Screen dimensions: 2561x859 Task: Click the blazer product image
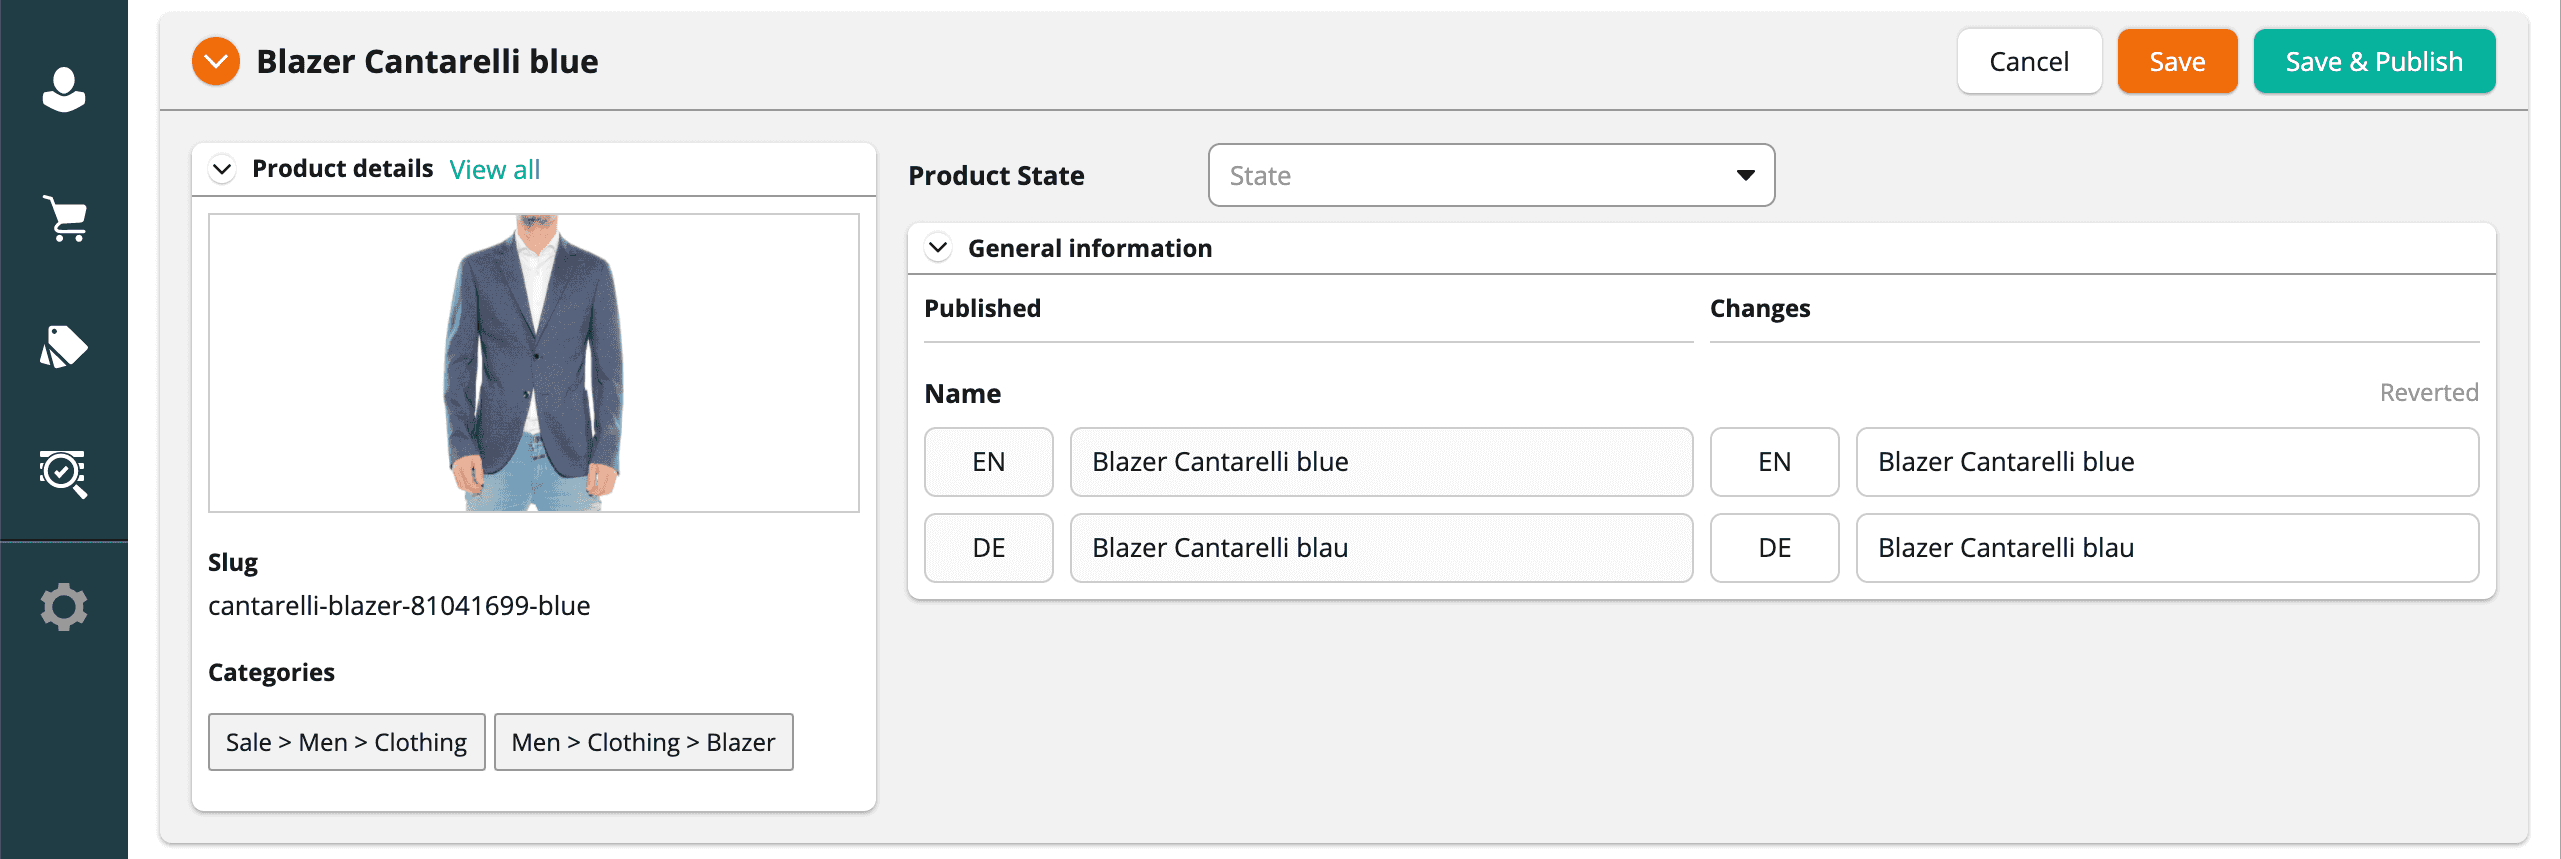point(534,363)
